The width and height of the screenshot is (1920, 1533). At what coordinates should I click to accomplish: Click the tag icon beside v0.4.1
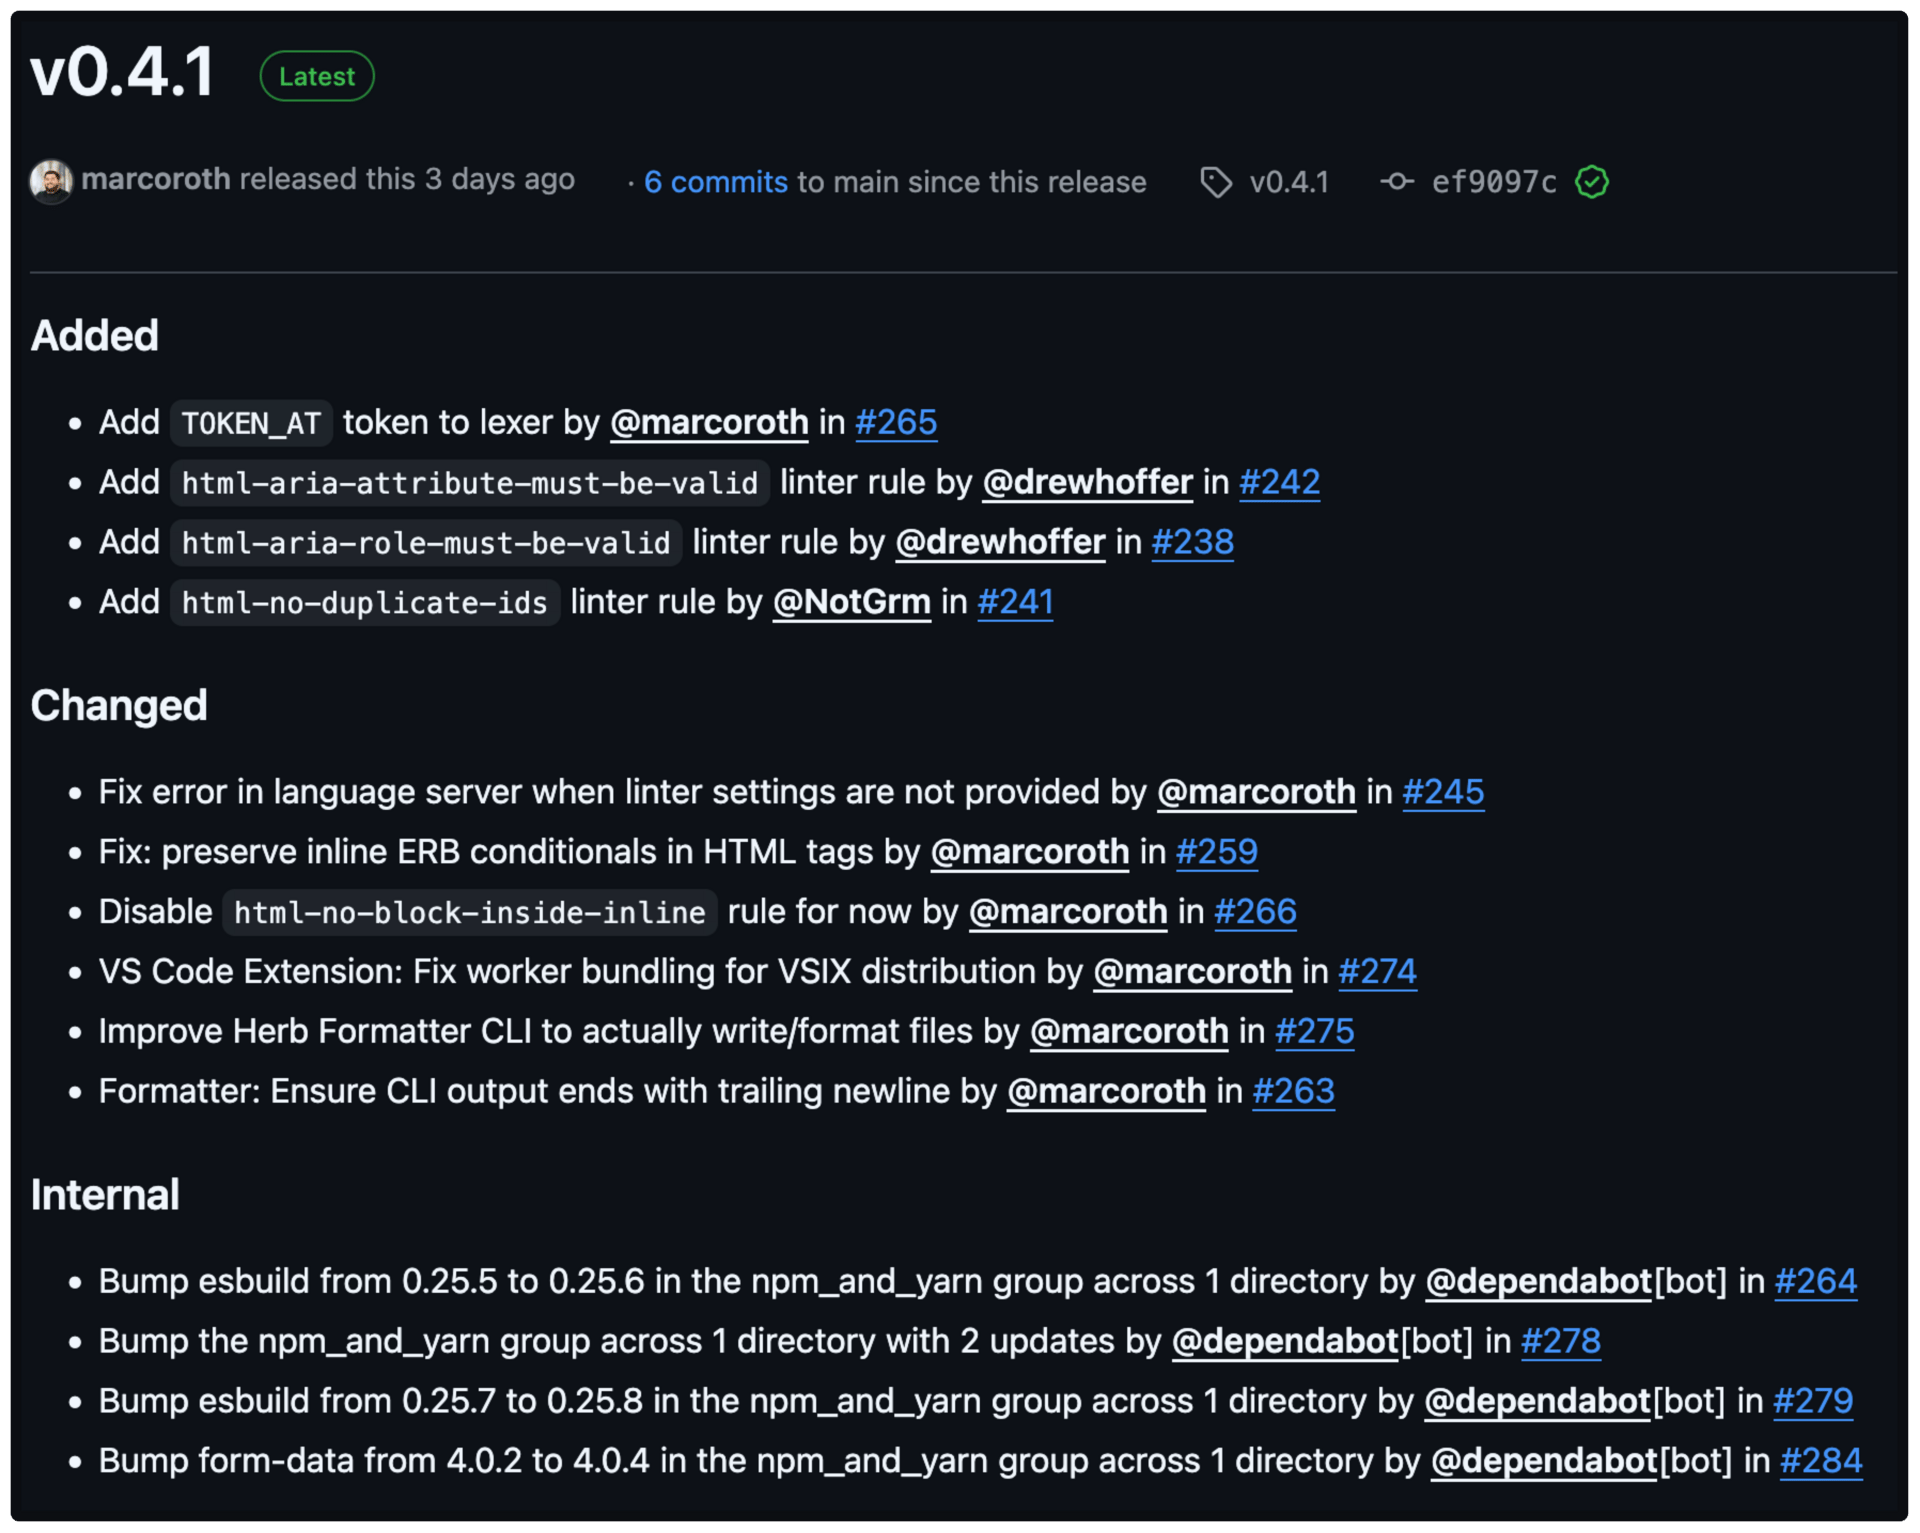coord(1216,182)
